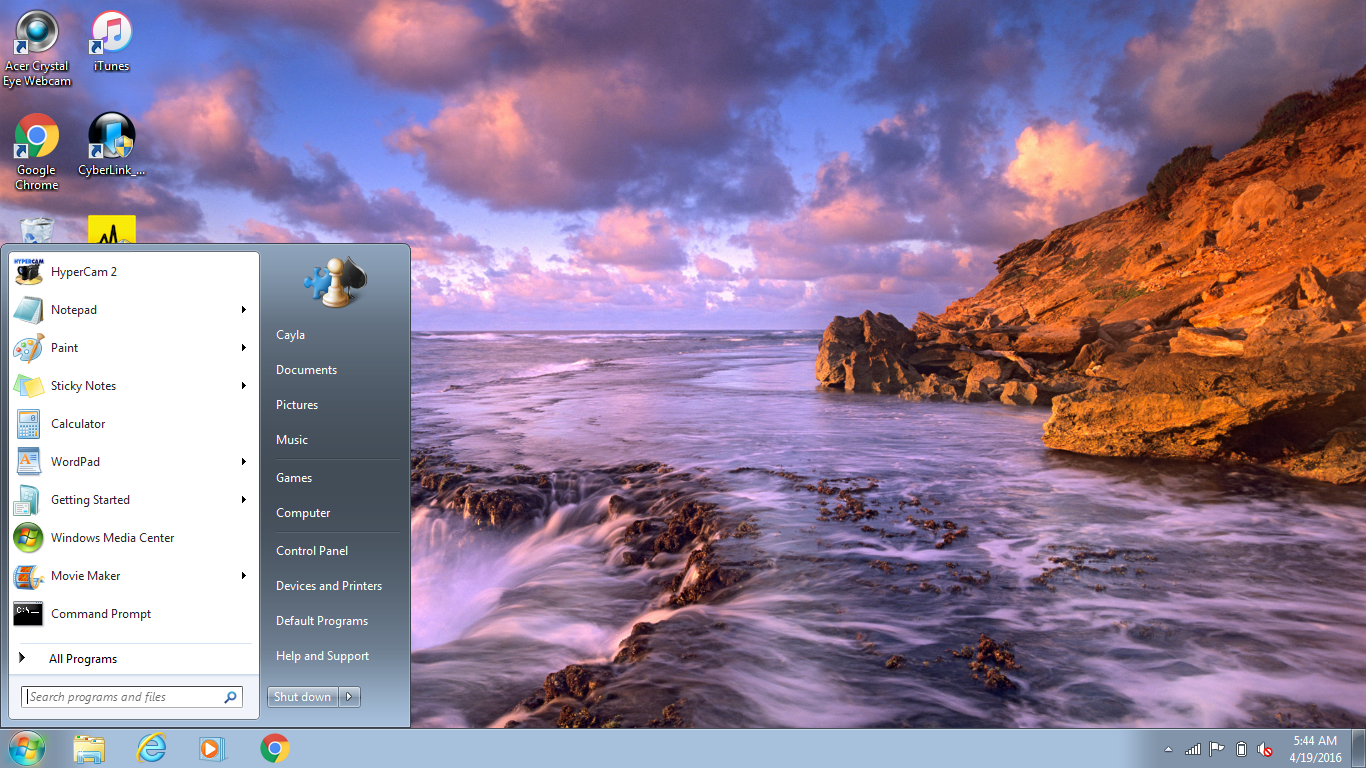Show hidden tray icons arrow
Image resolution: width=1366 pixels, height=768 pixels.
1168,749
